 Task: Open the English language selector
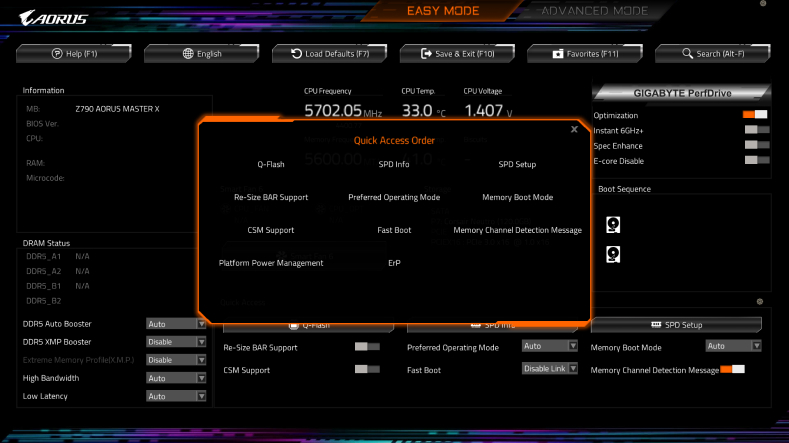[202, 53]
